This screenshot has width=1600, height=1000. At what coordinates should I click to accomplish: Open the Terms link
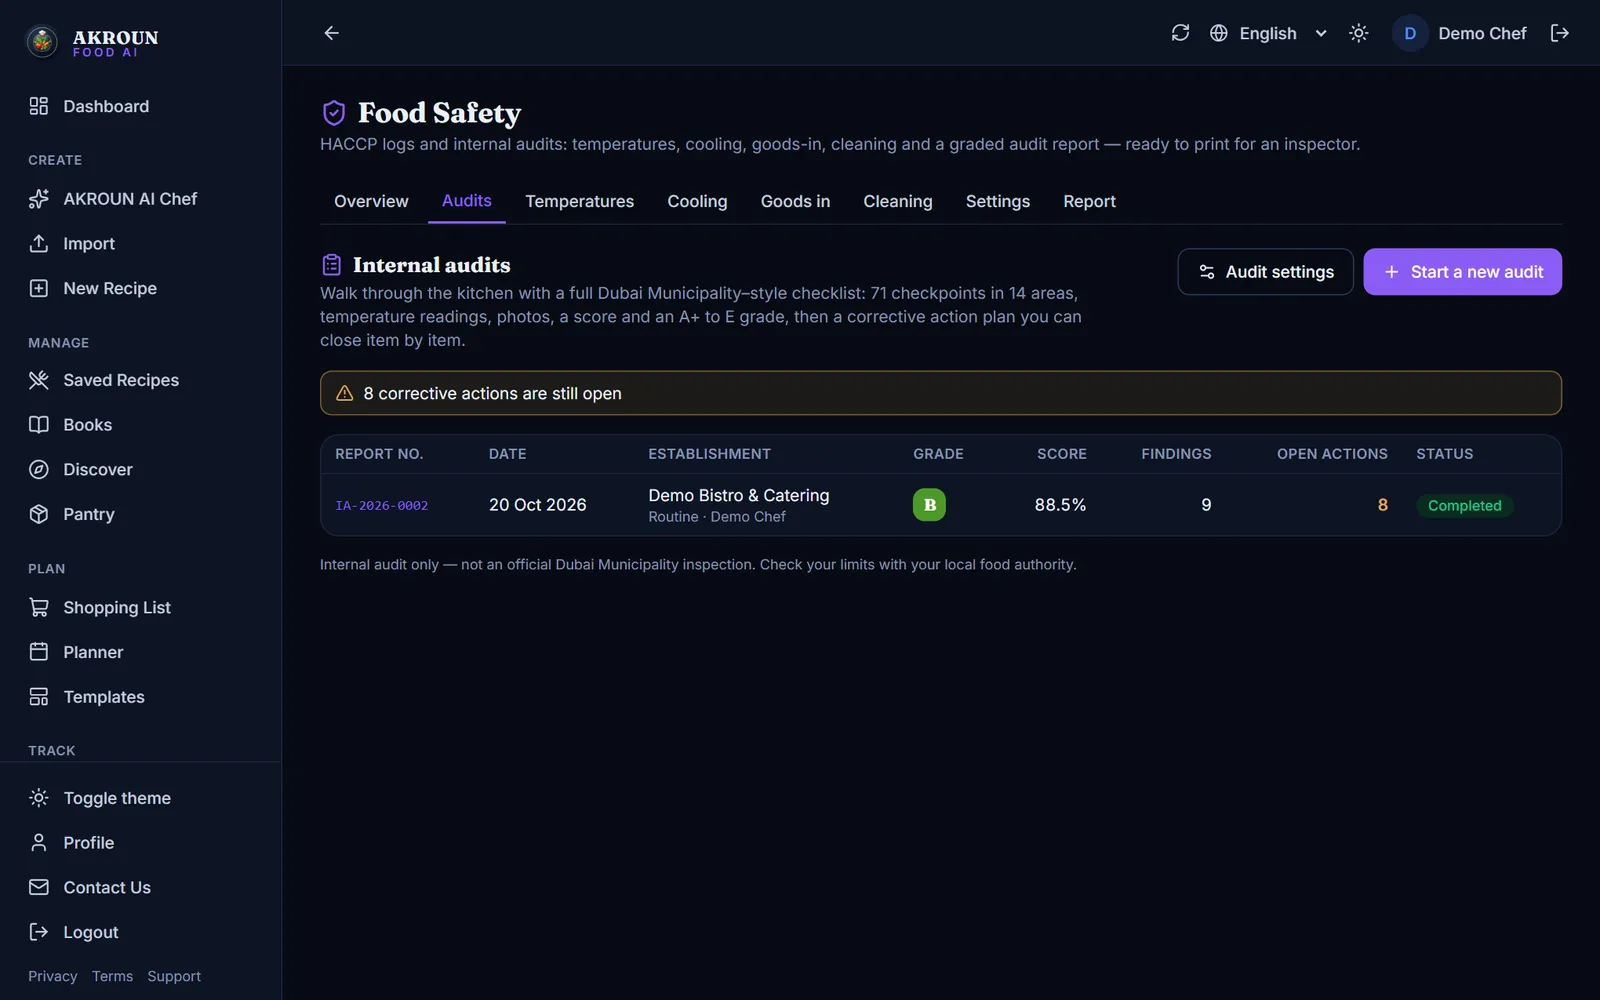pos(112,976)
